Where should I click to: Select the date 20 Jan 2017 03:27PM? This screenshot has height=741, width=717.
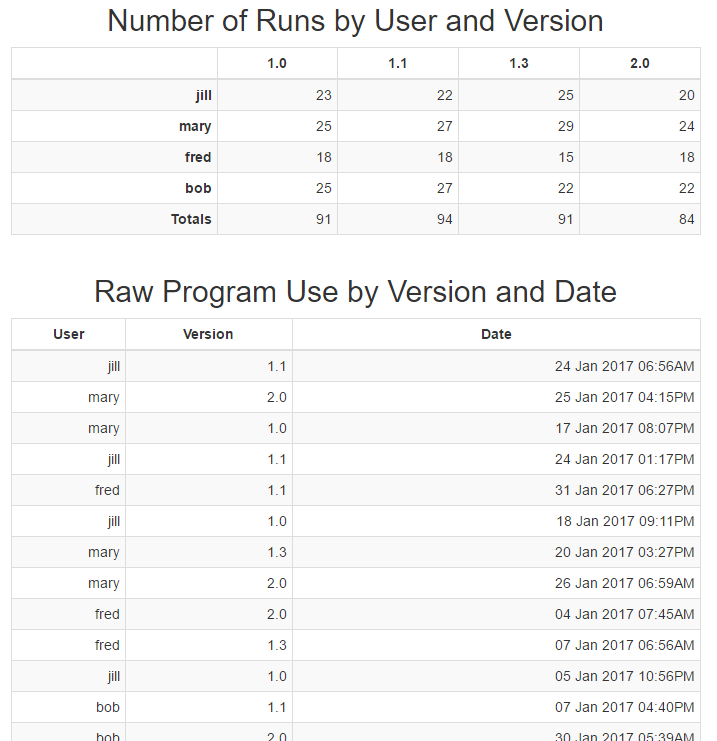(624, 552)
